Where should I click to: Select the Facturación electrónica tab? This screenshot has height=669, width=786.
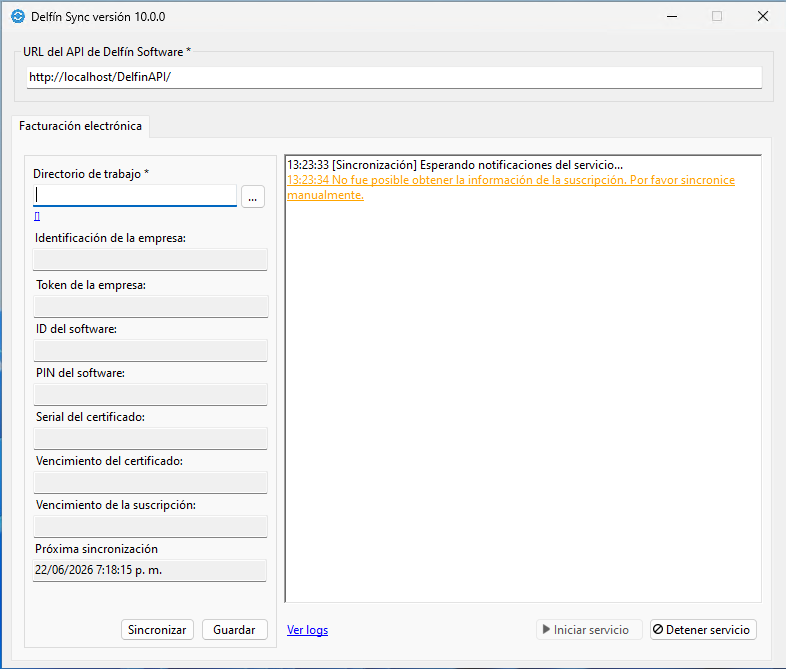(80, 126)
